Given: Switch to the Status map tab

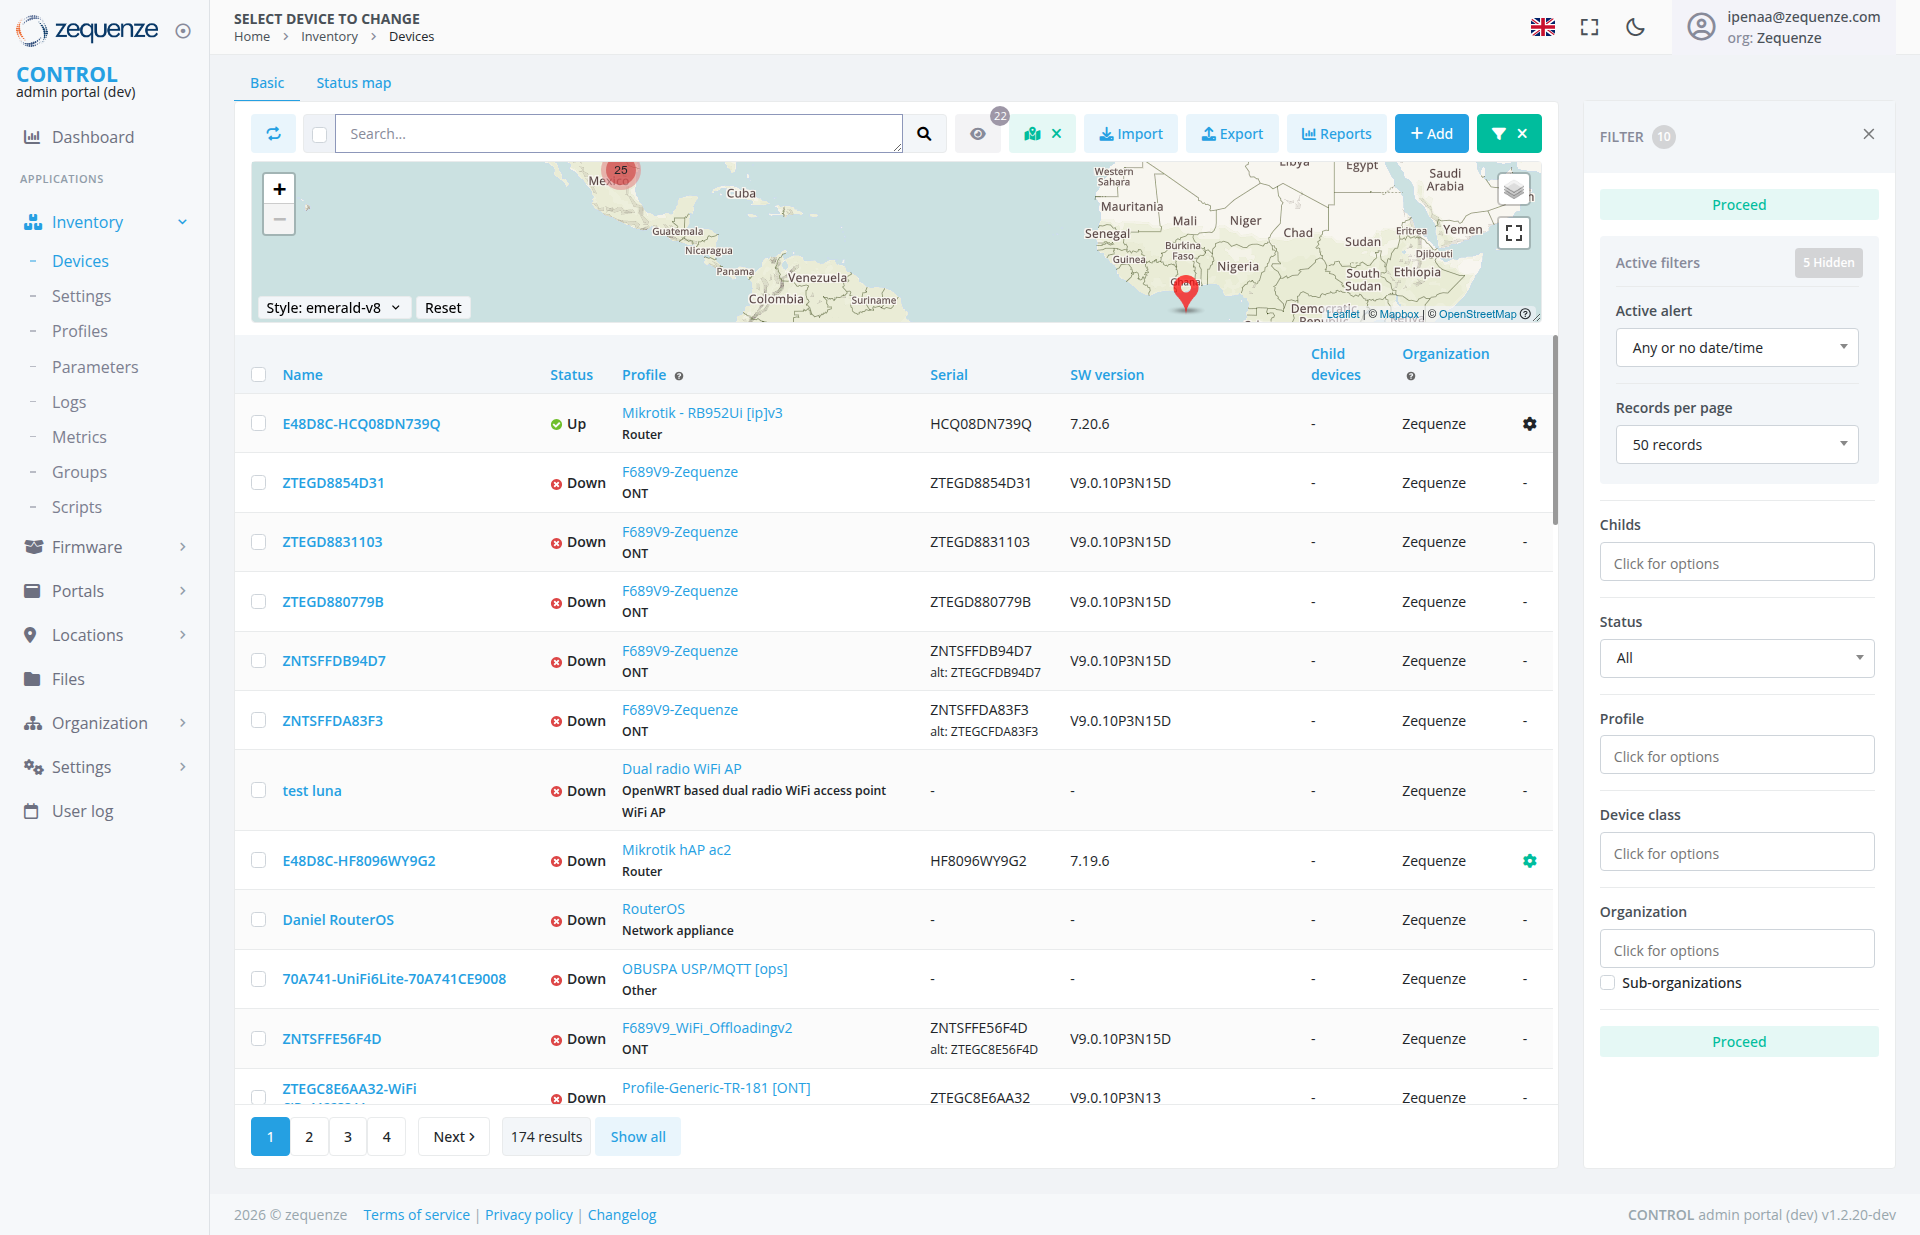Looking at the screenshot, I should (353, 83).
